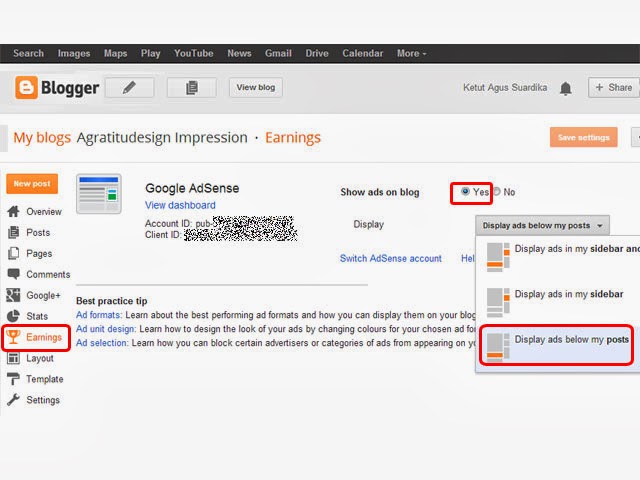The height and width of the screenshot is (480, 640).
Task: Open Images in the Google bar
Action: coord(74,53)
